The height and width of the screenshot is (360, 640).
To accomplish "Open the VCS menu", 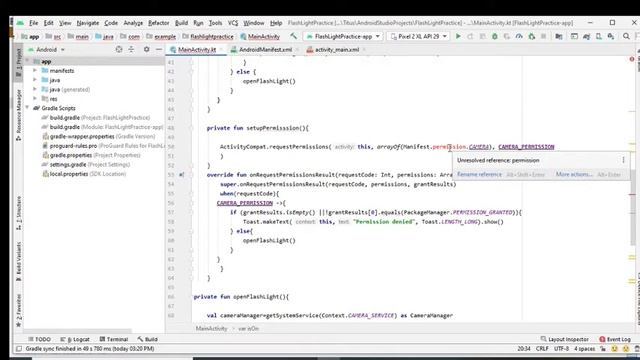I will coord(233,23).
